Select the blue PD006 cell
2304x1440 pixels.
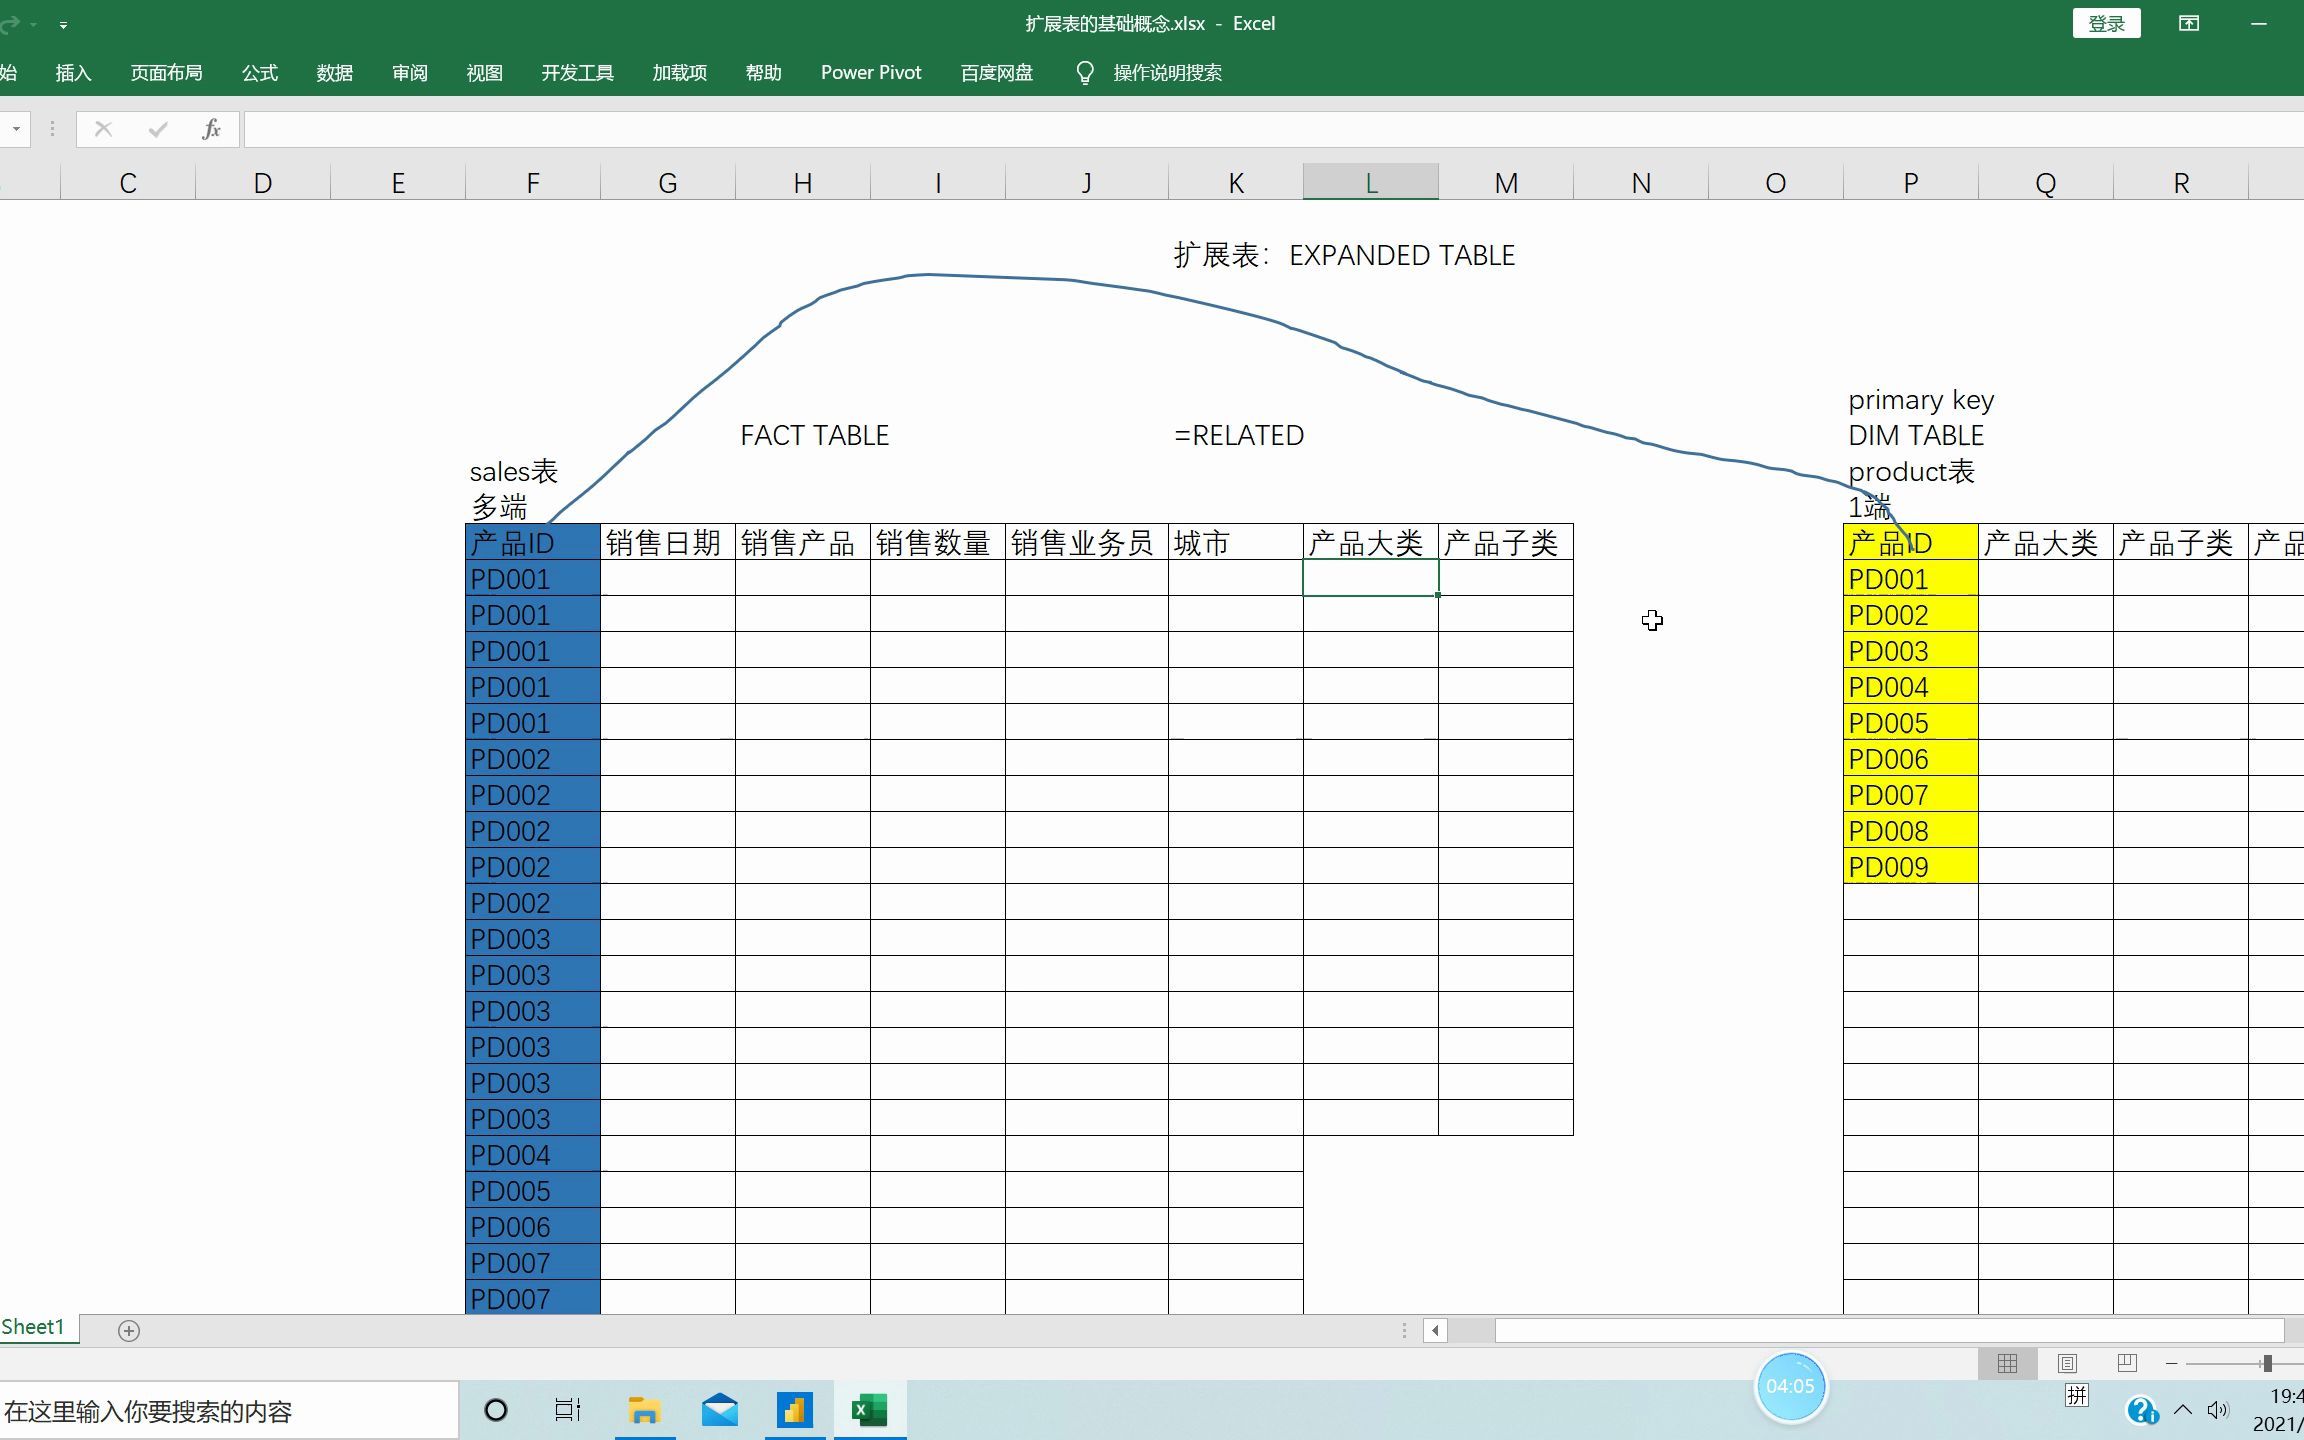pyautogui.click(x=533, y=1227)
